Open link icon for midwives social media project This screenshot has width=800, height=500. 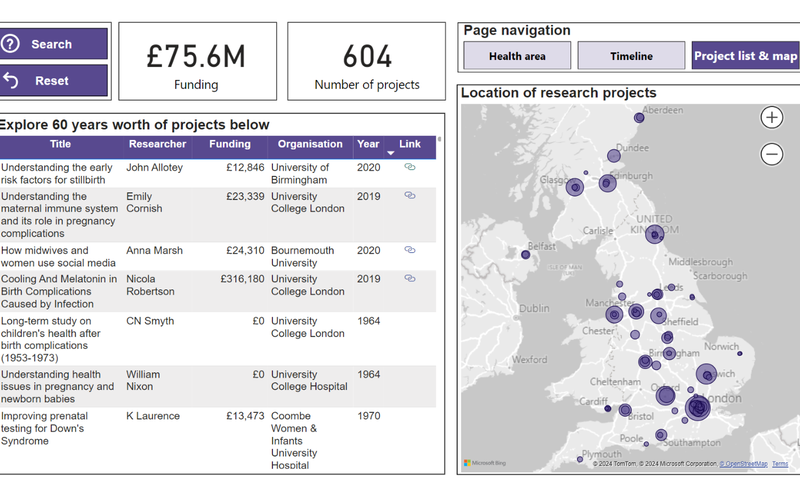pos(410,251)
